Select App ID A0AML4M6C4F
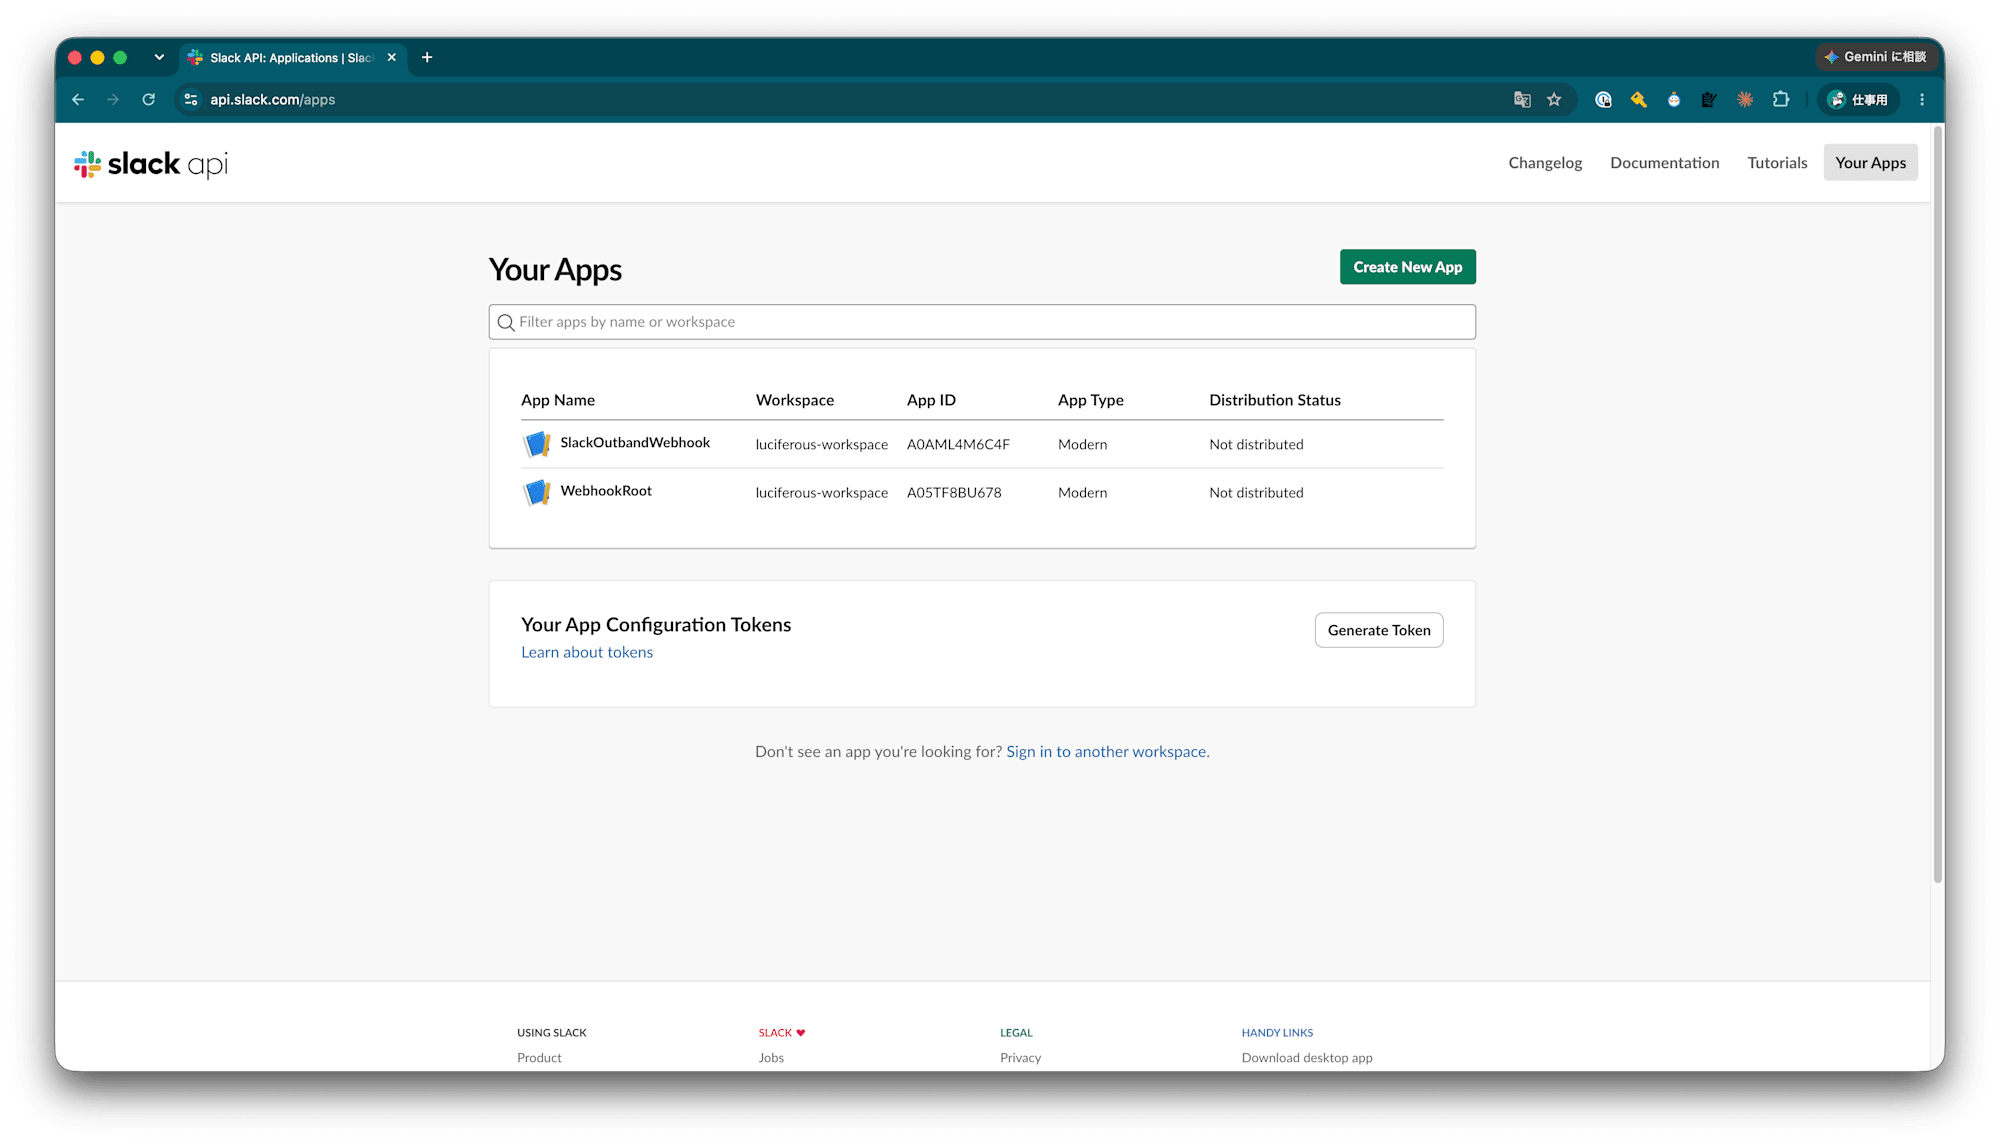 point(958,445)
